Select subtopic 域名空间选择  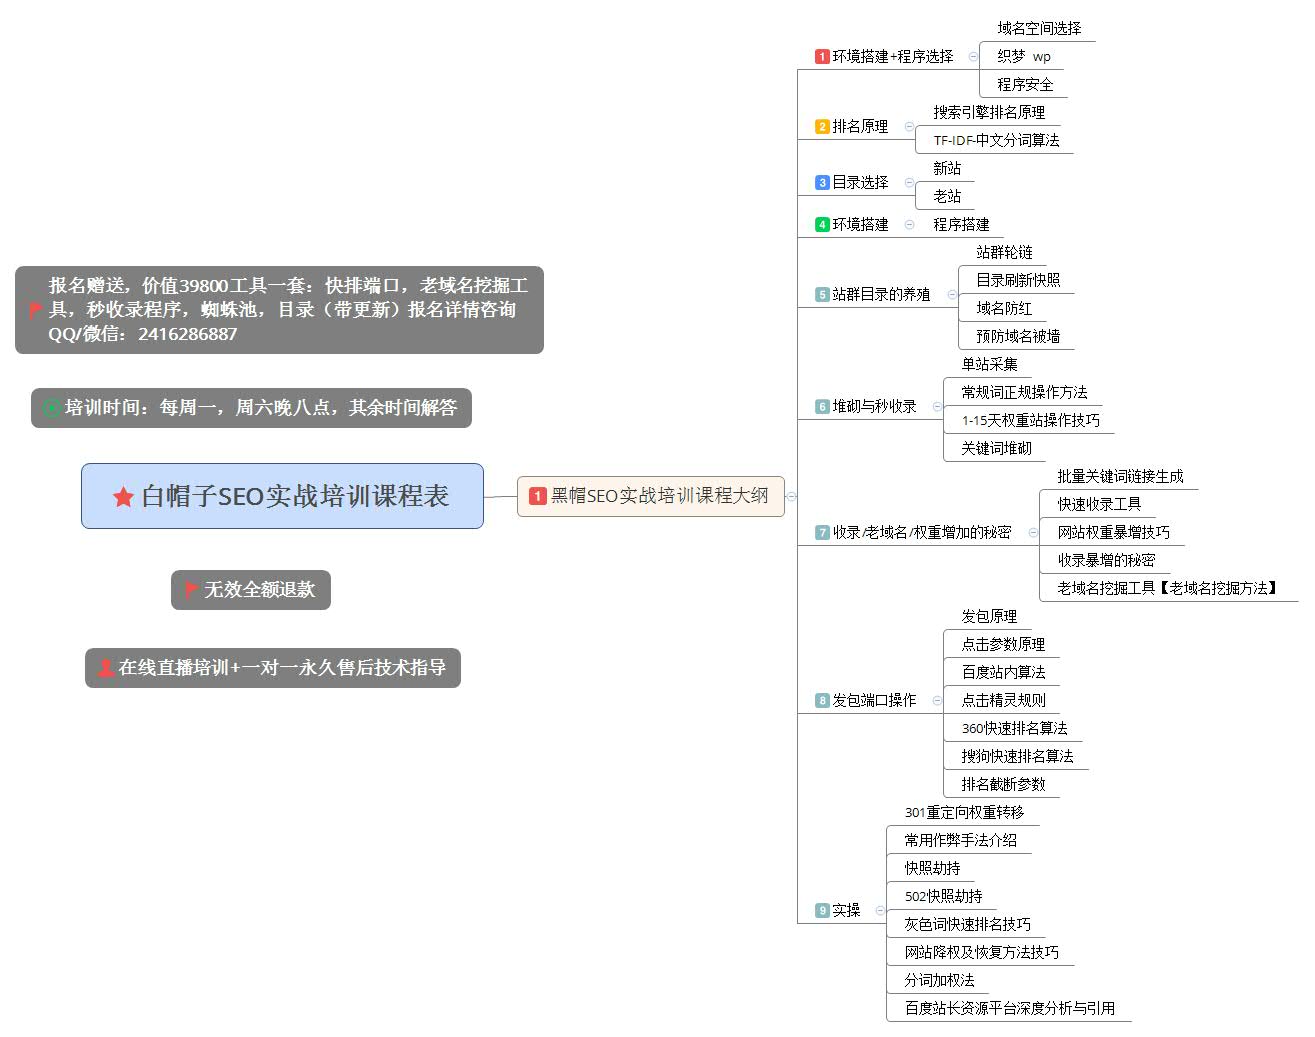click(1039, 29)
